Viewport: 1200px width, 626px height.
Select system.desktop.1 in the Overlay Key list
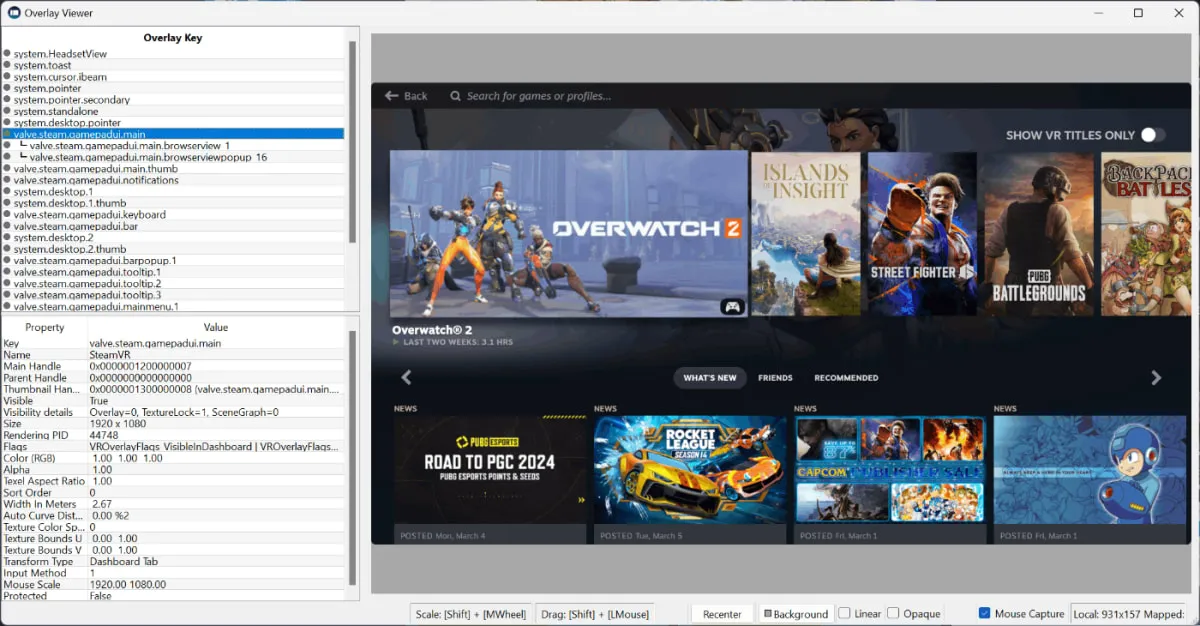(53, 192)
